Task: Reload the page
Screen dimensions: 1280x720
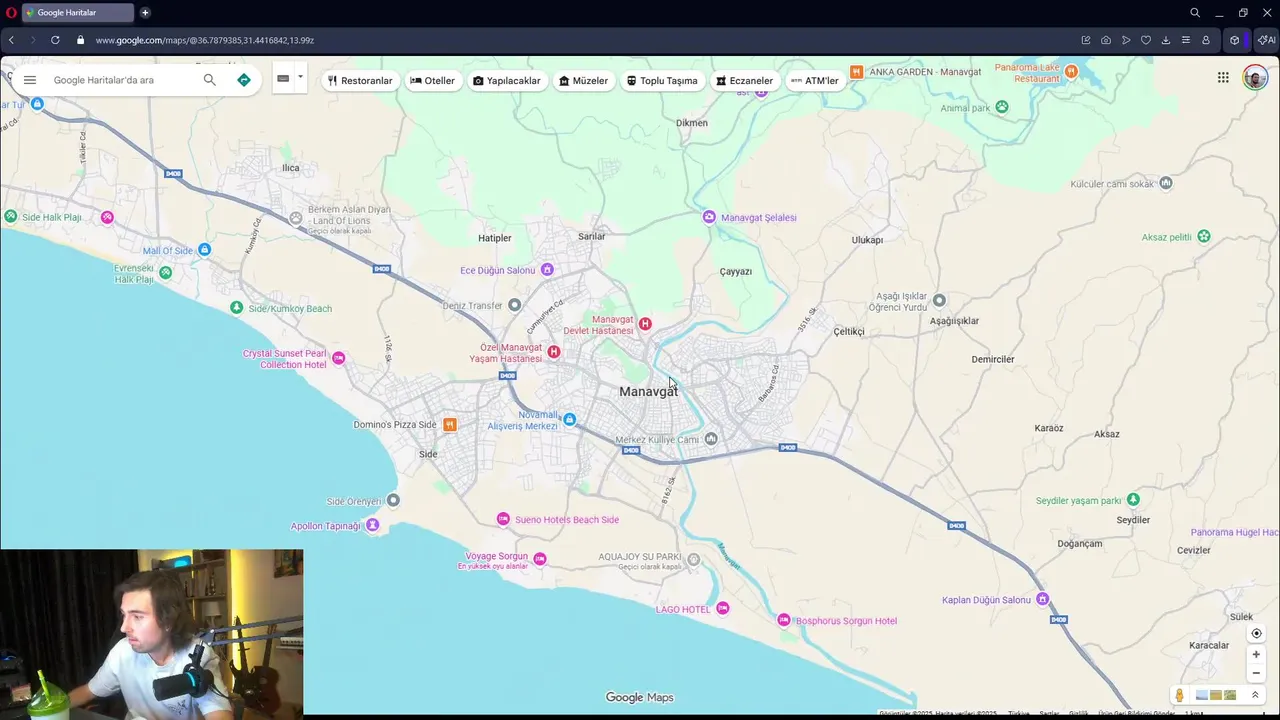Action: coord(55,40)
